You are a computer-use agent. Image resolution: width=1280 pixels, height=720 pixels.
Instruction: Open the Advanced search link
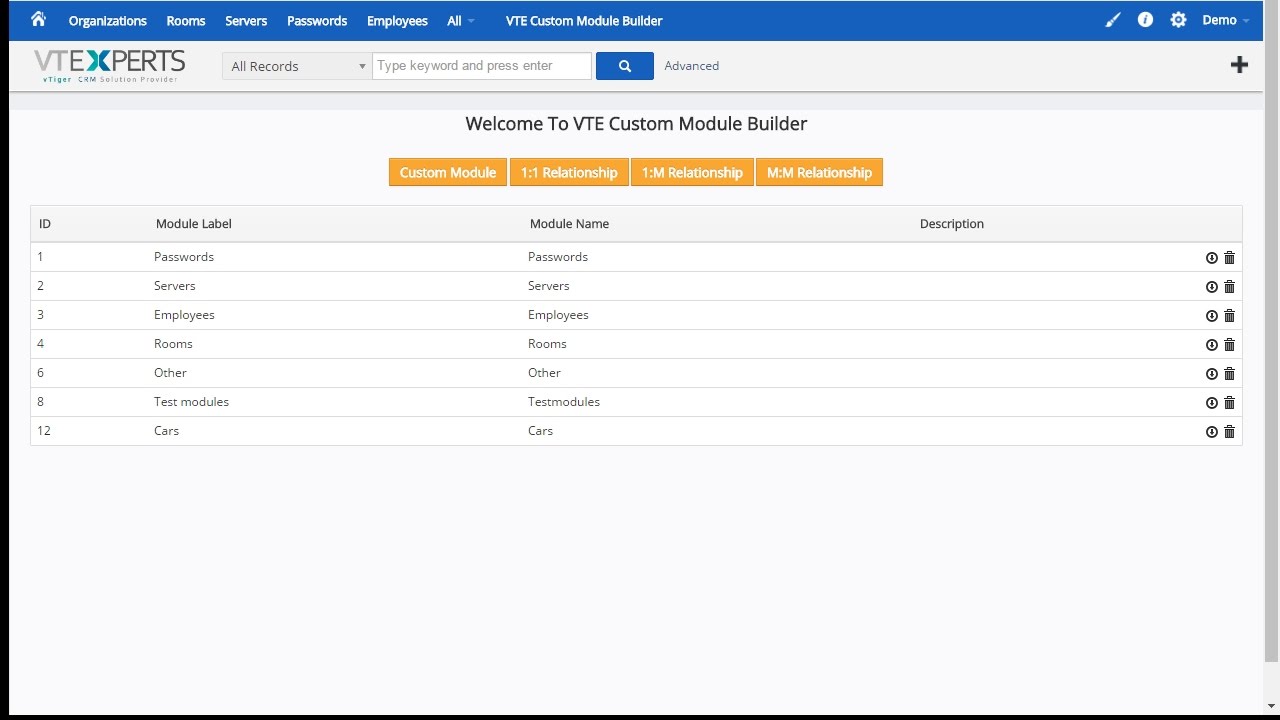[x=692, y=66]
